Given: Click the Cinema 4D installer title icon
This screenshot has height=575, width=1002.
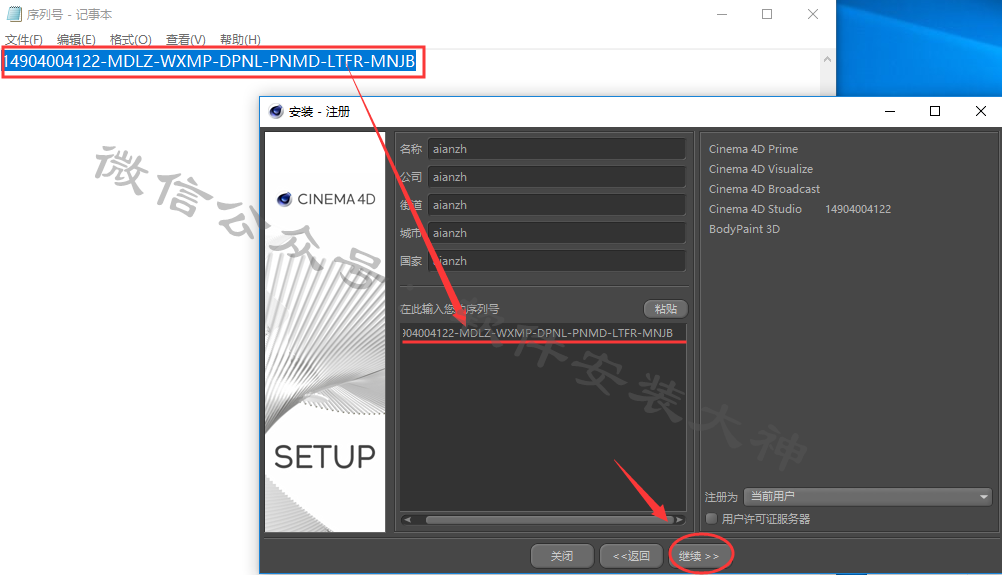Looking at the screenshot, I should (x=276, y=112).
